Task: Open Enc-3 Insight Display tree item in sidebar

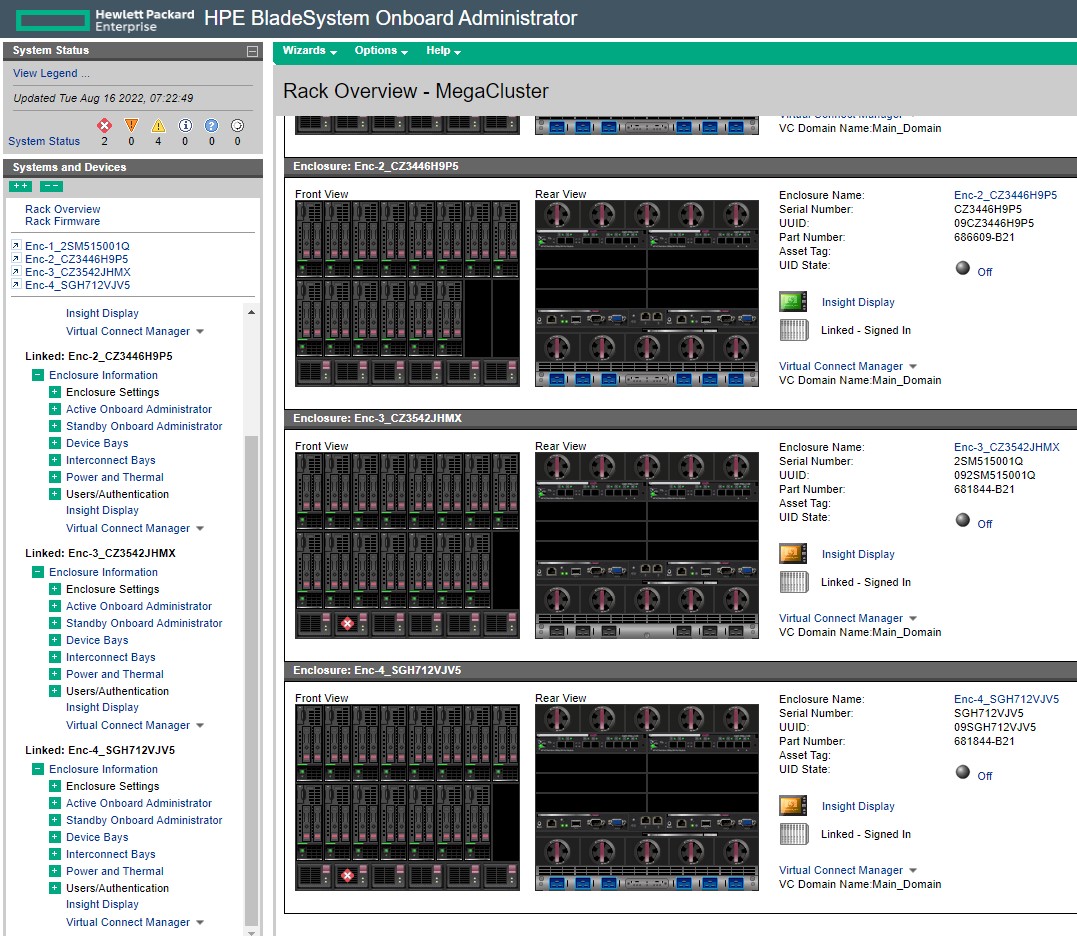Action: 102,707
